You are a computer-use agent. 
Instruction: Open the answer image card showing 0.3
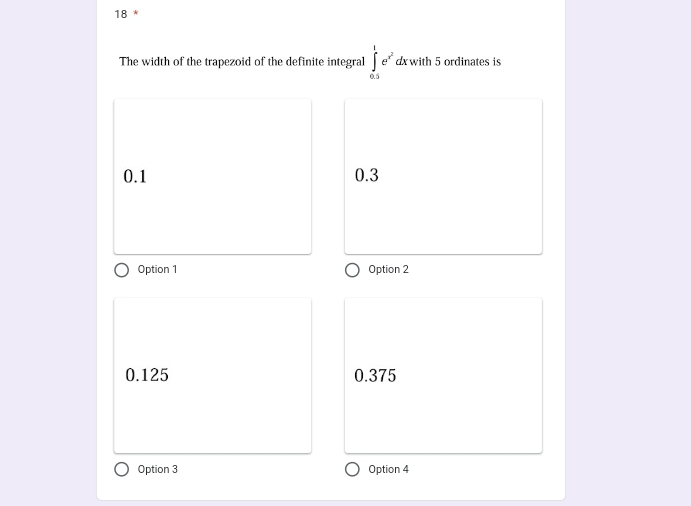(x=443, y=177)
